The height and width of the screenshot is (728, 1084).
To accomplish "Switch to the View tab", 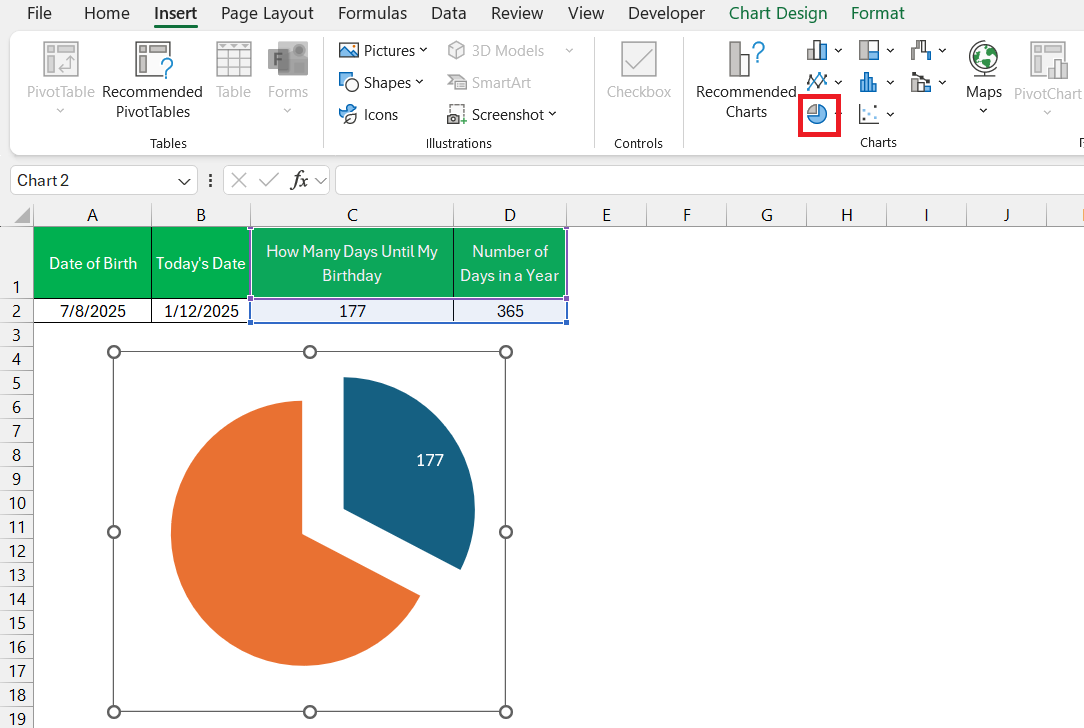I will 586,13.
